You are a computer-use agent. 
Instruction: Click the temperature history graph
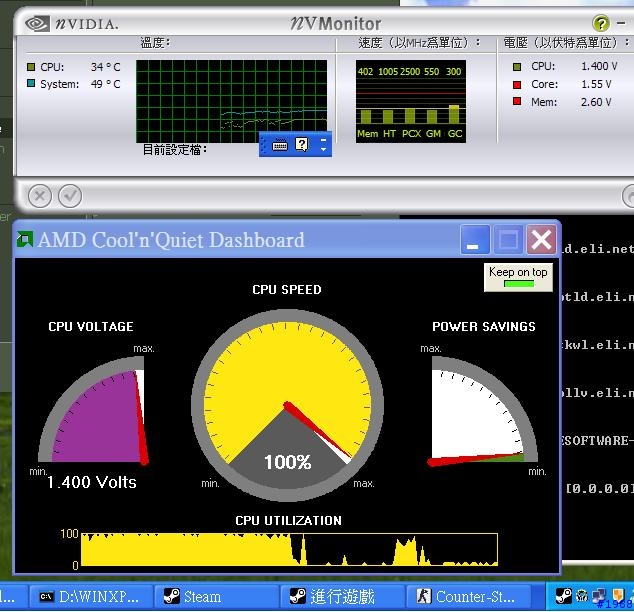tap(231, 101)
